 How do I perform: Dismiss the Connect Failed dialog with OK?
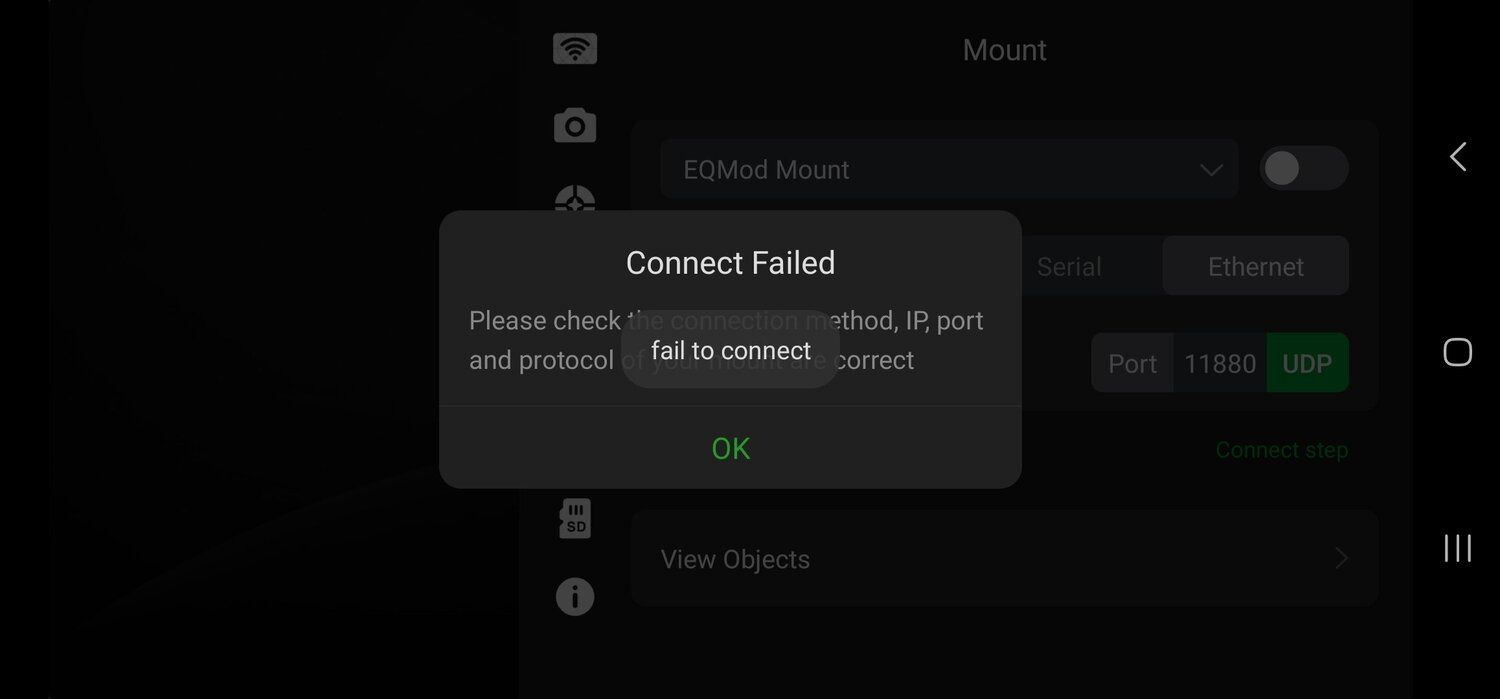[730, 448]
